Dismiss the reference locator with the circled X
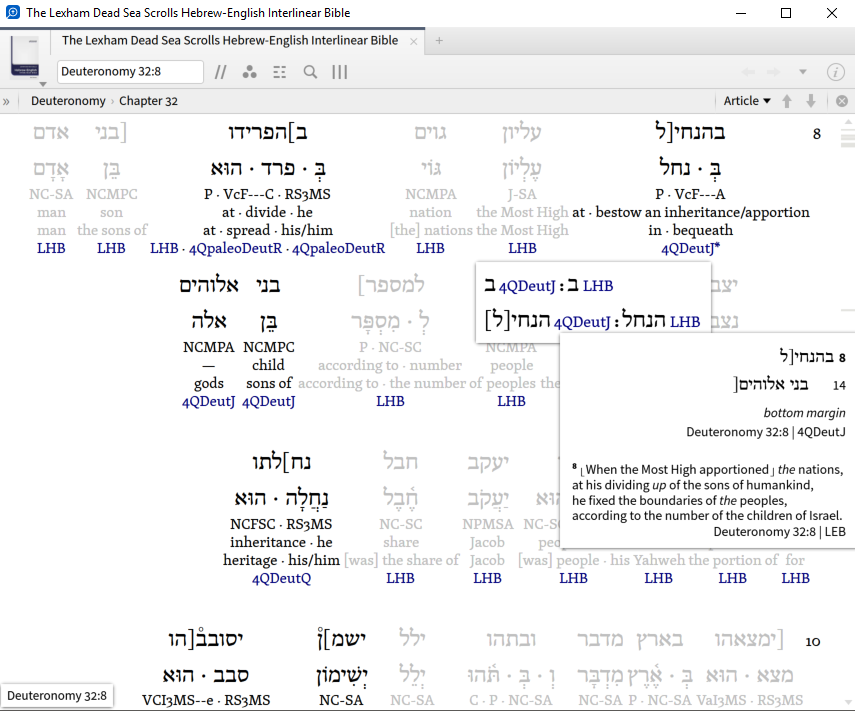Image resolution: width=855 pixels, height=711 pixels. point(843,101)
